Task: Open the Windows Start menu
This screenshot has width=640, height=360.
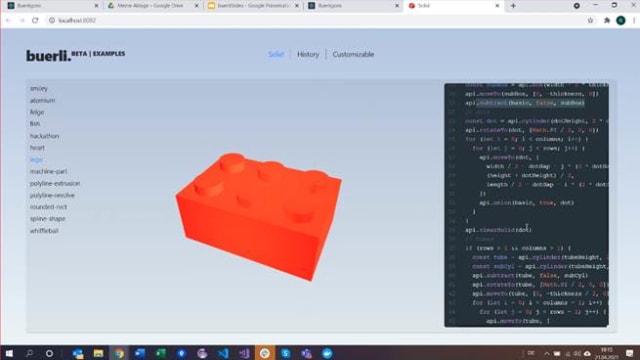Action: pos(9,353)
